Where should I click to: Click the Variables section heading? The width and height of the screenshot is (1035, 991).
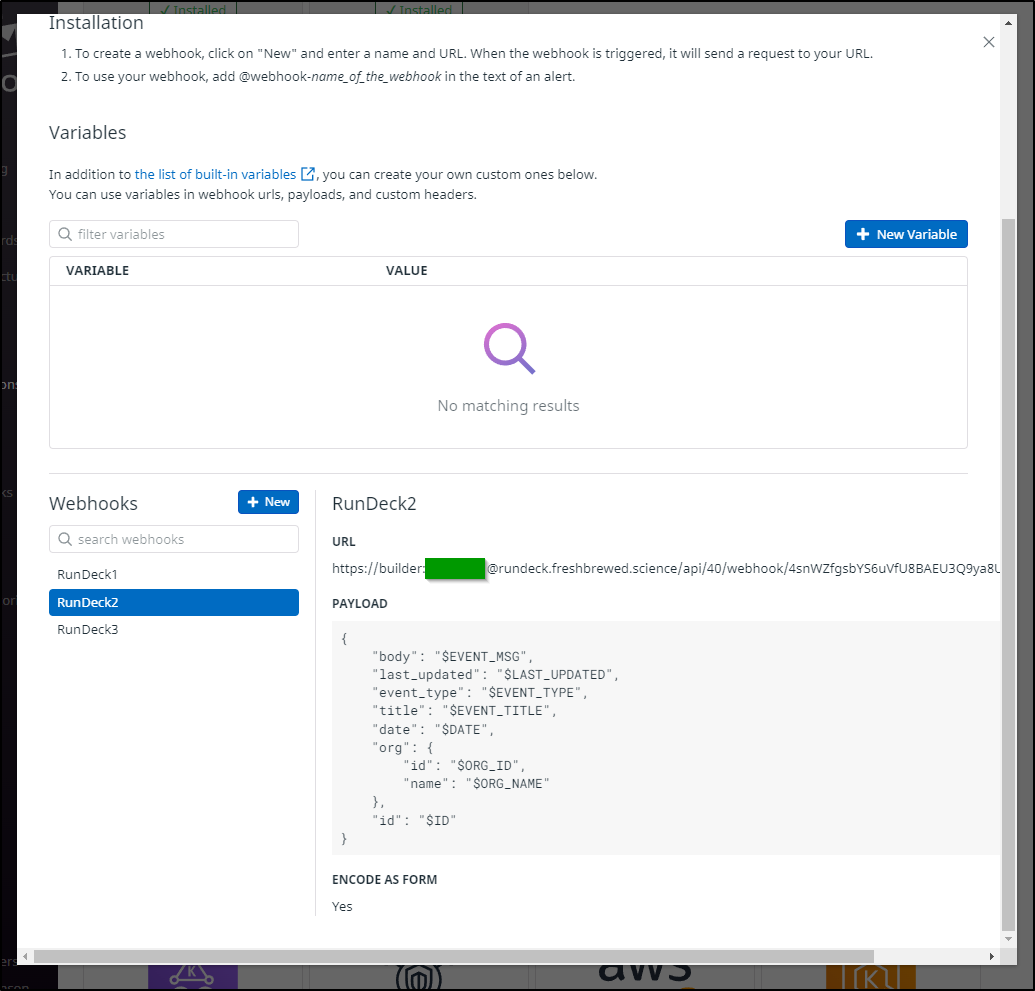tap(87, 133)
